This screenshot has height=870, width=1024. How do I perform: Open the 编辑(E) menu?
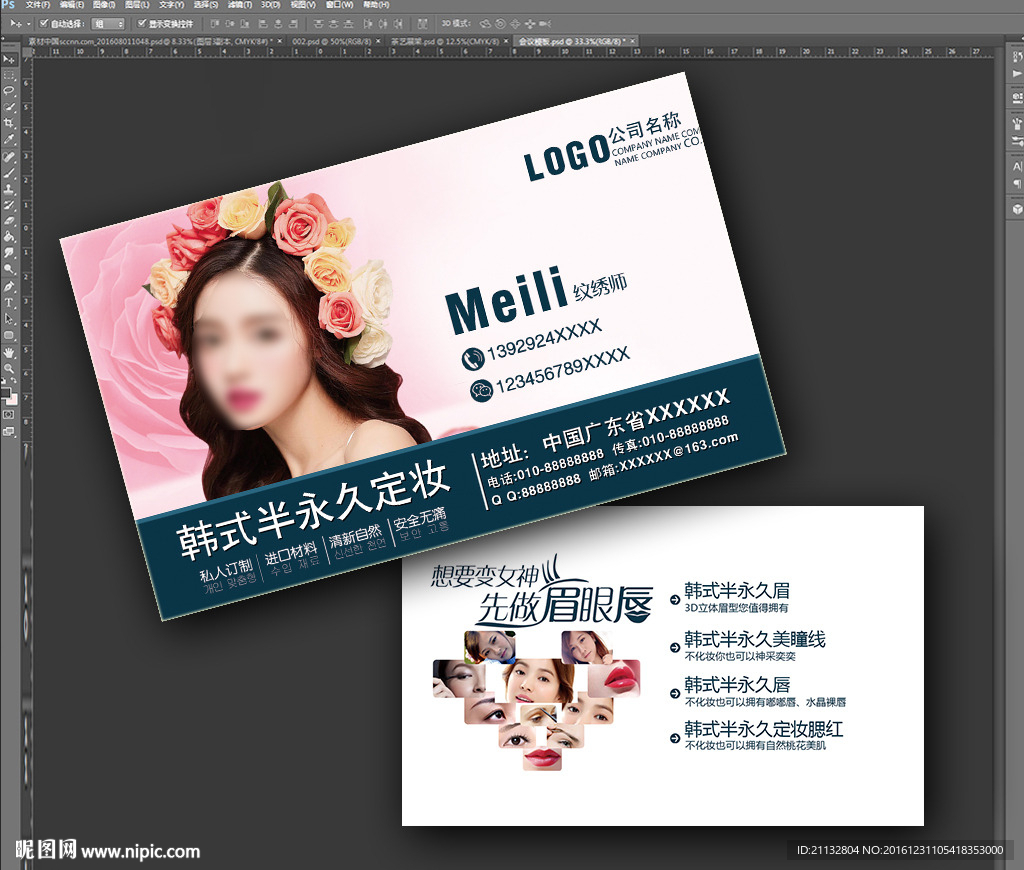point(72,5)
